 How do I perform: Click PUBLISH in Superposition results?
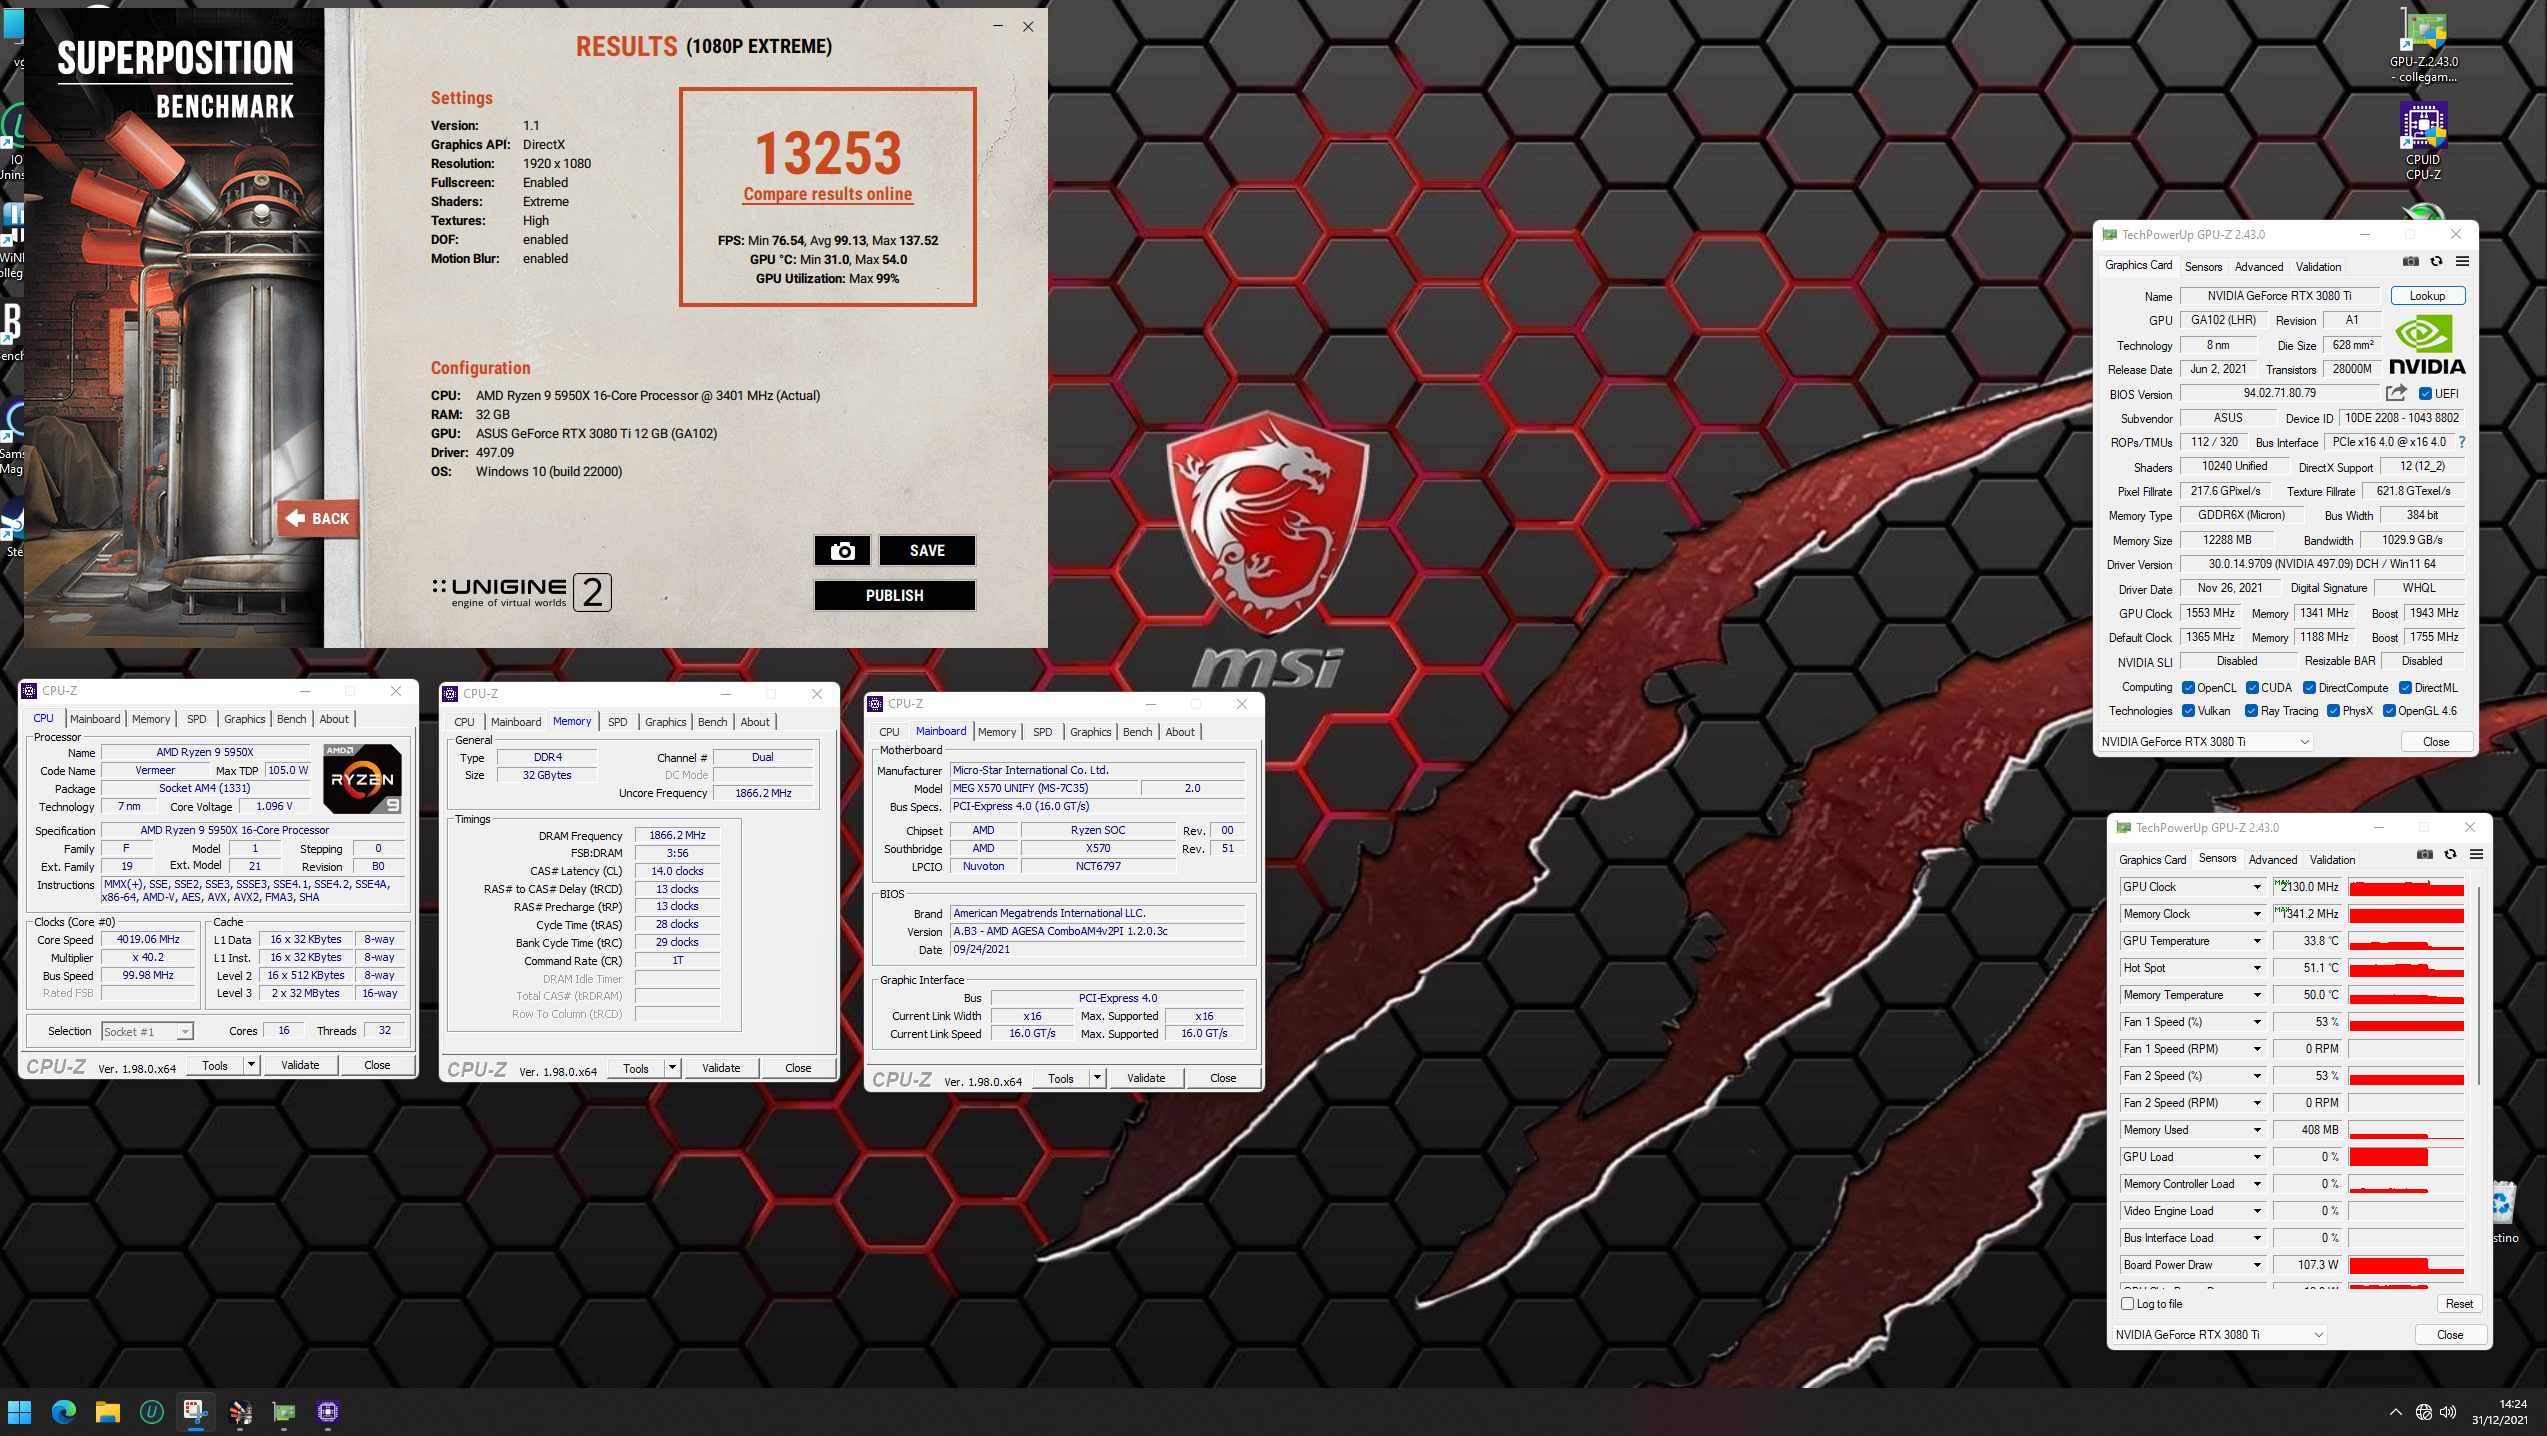point(894,595)
